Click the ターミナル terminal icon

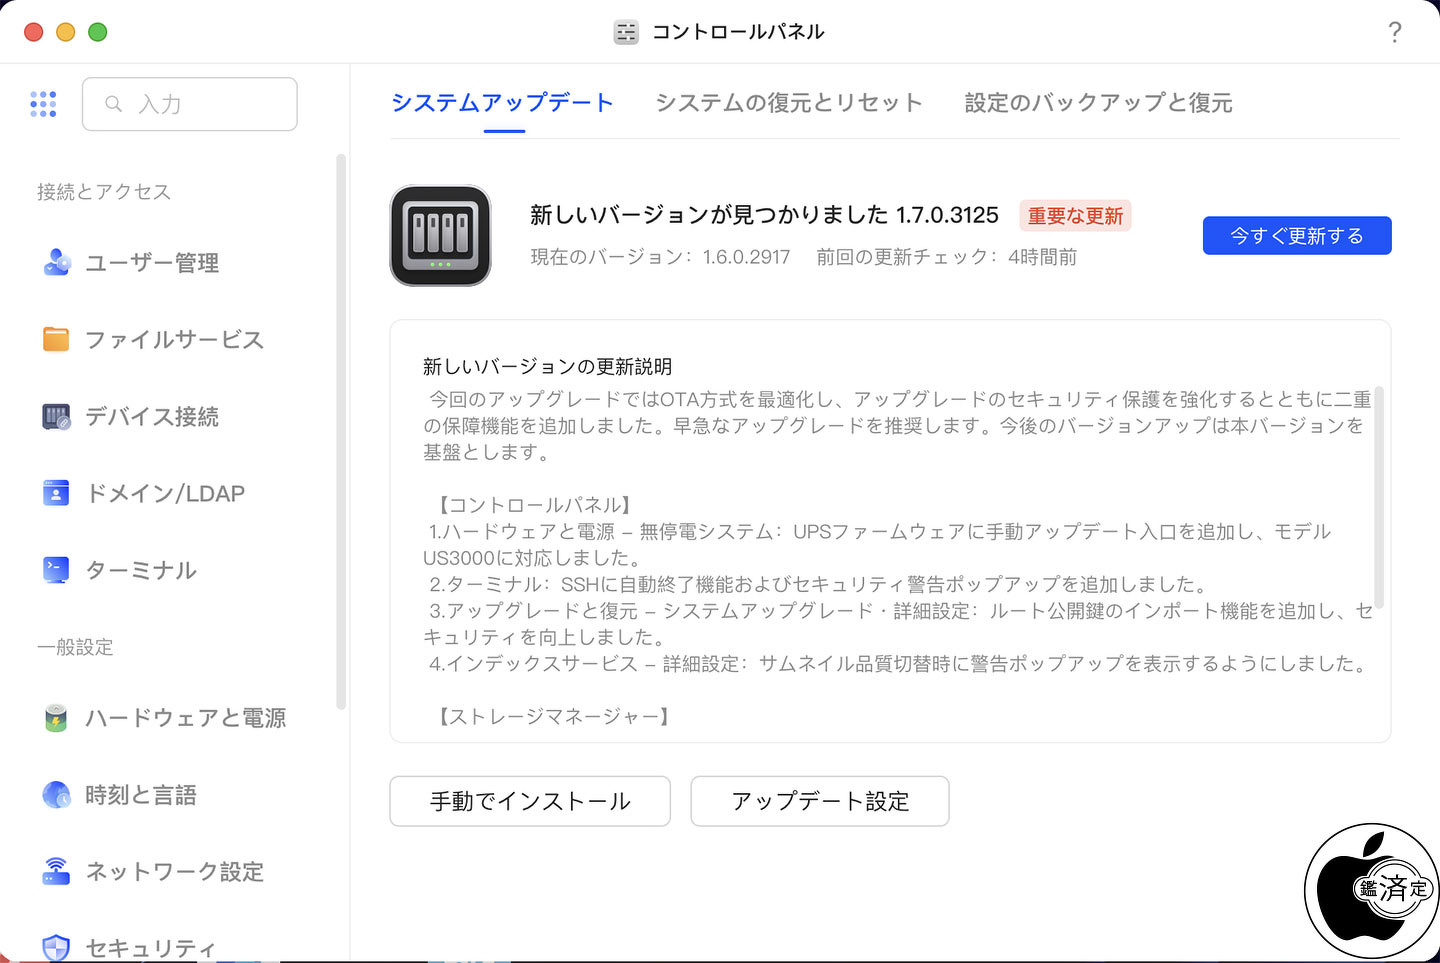57,570
